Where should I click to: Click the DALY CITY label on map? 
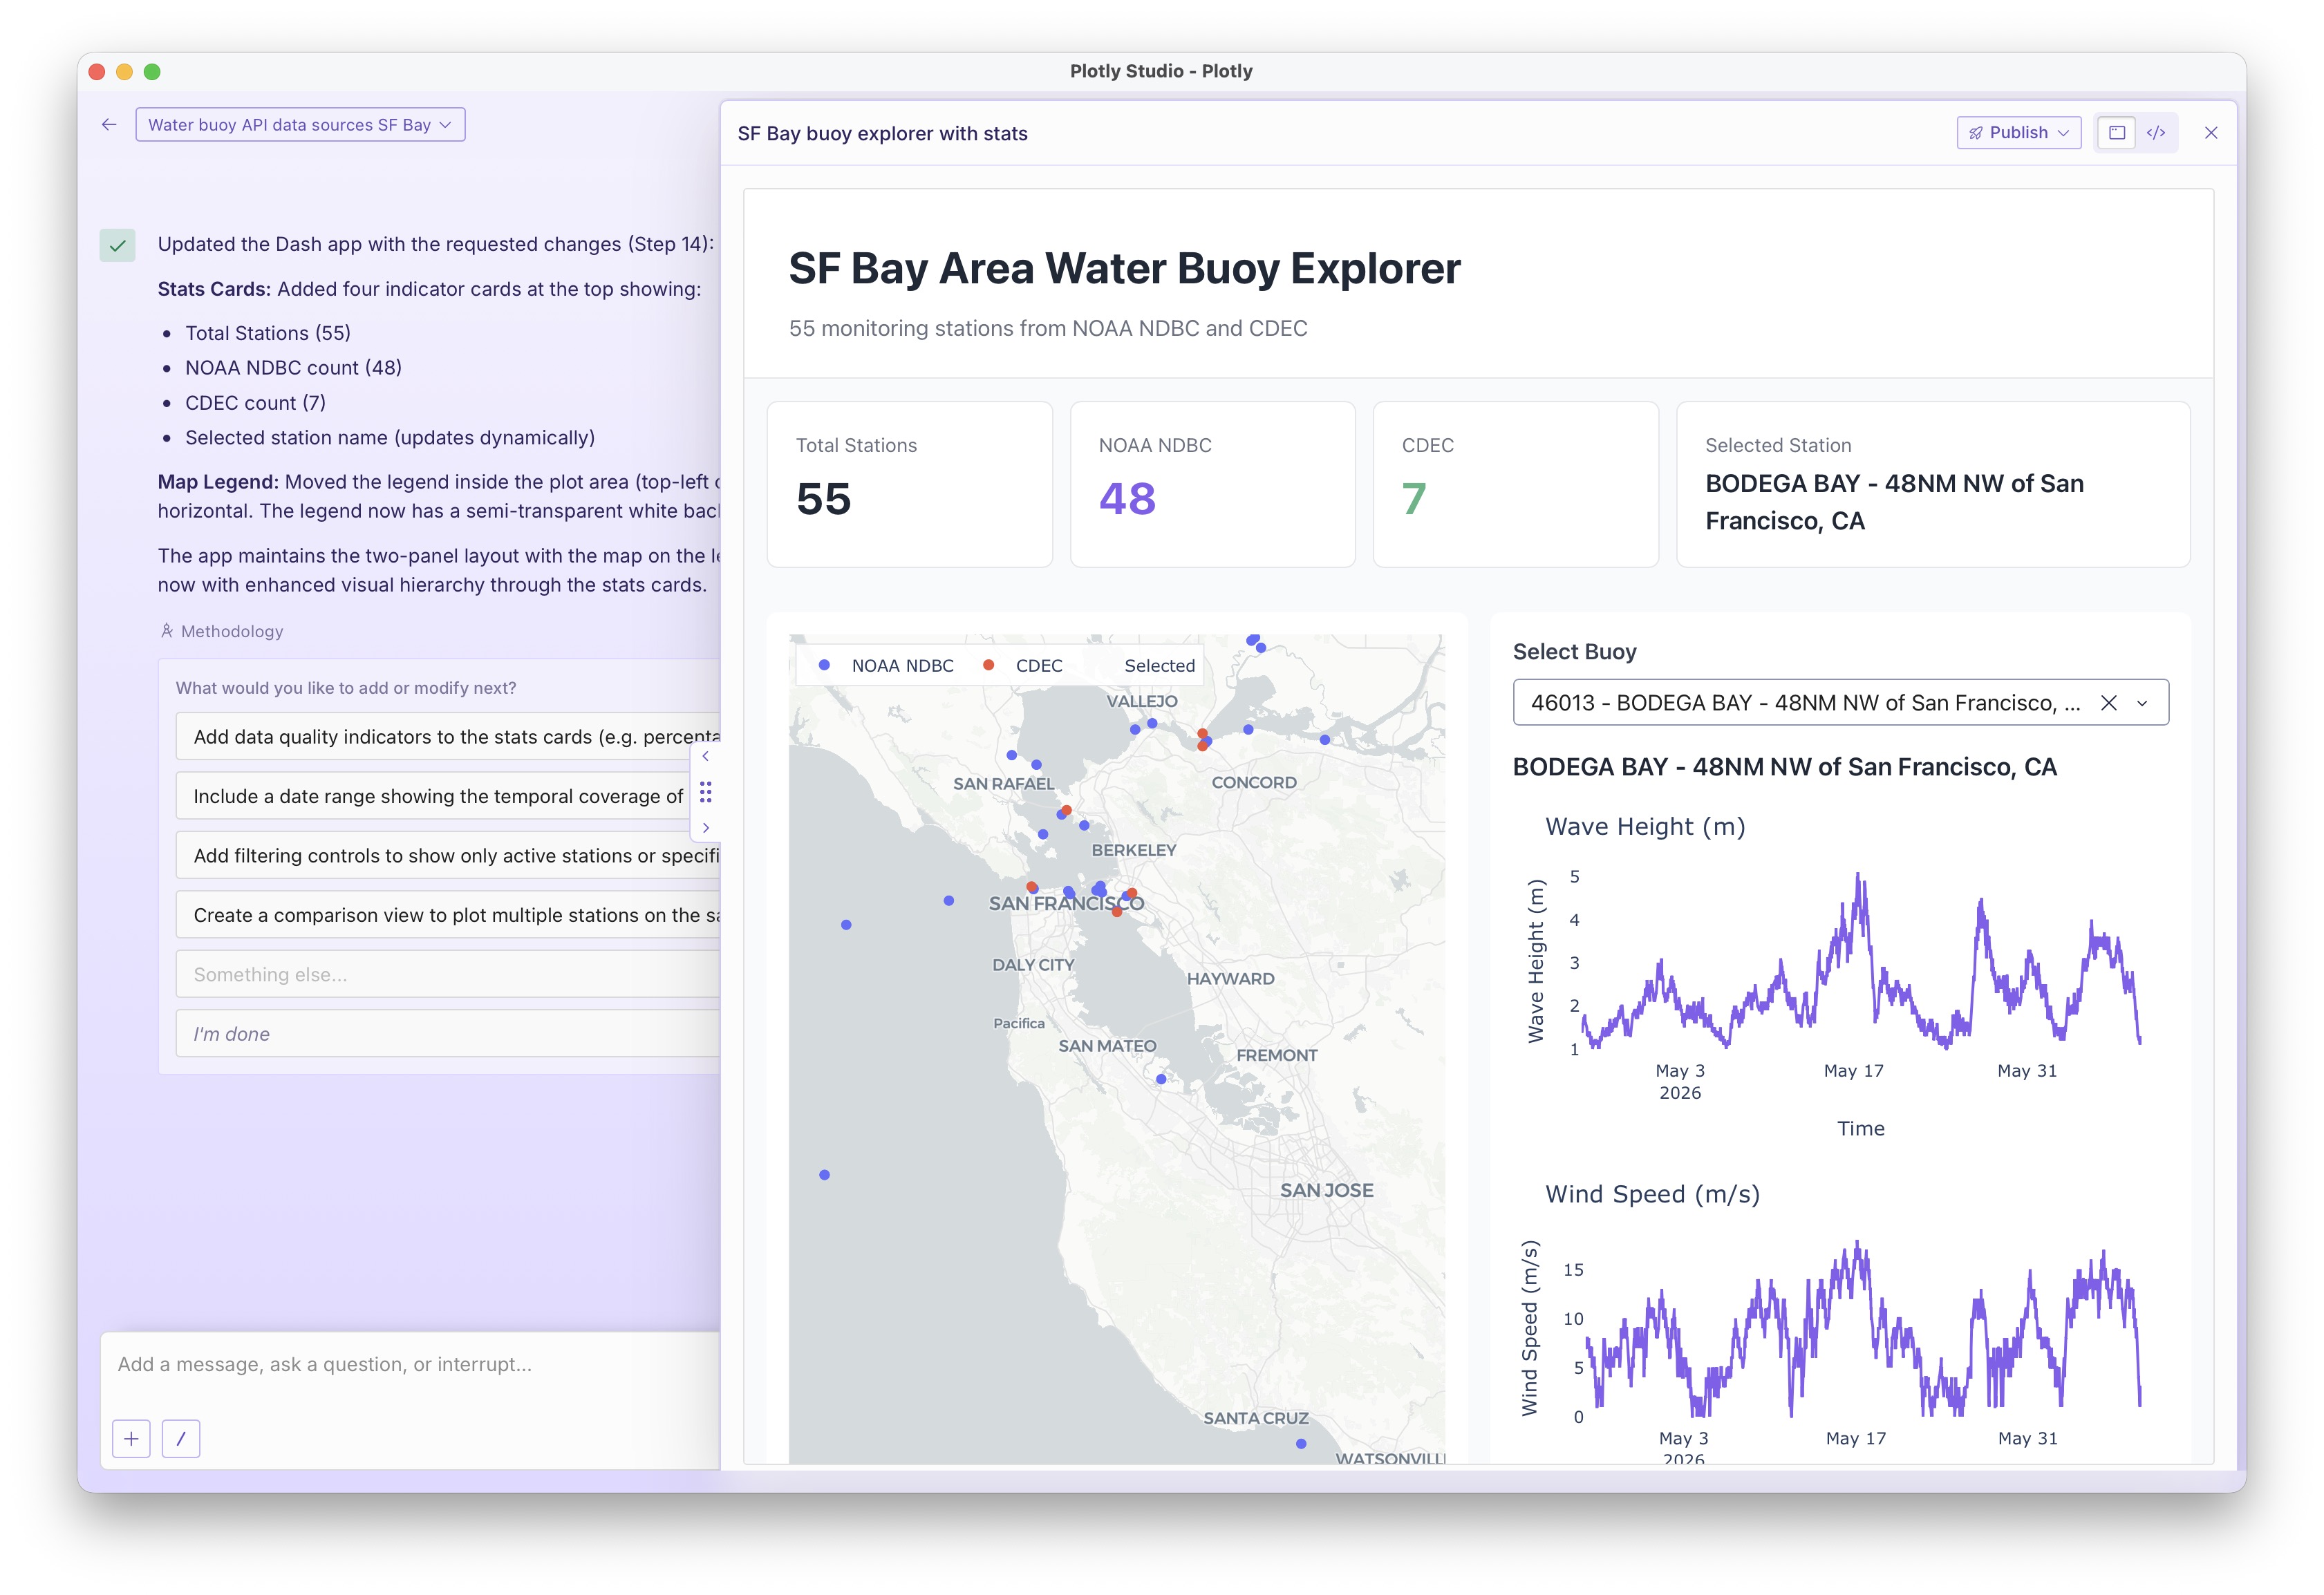click(1032, 966)
